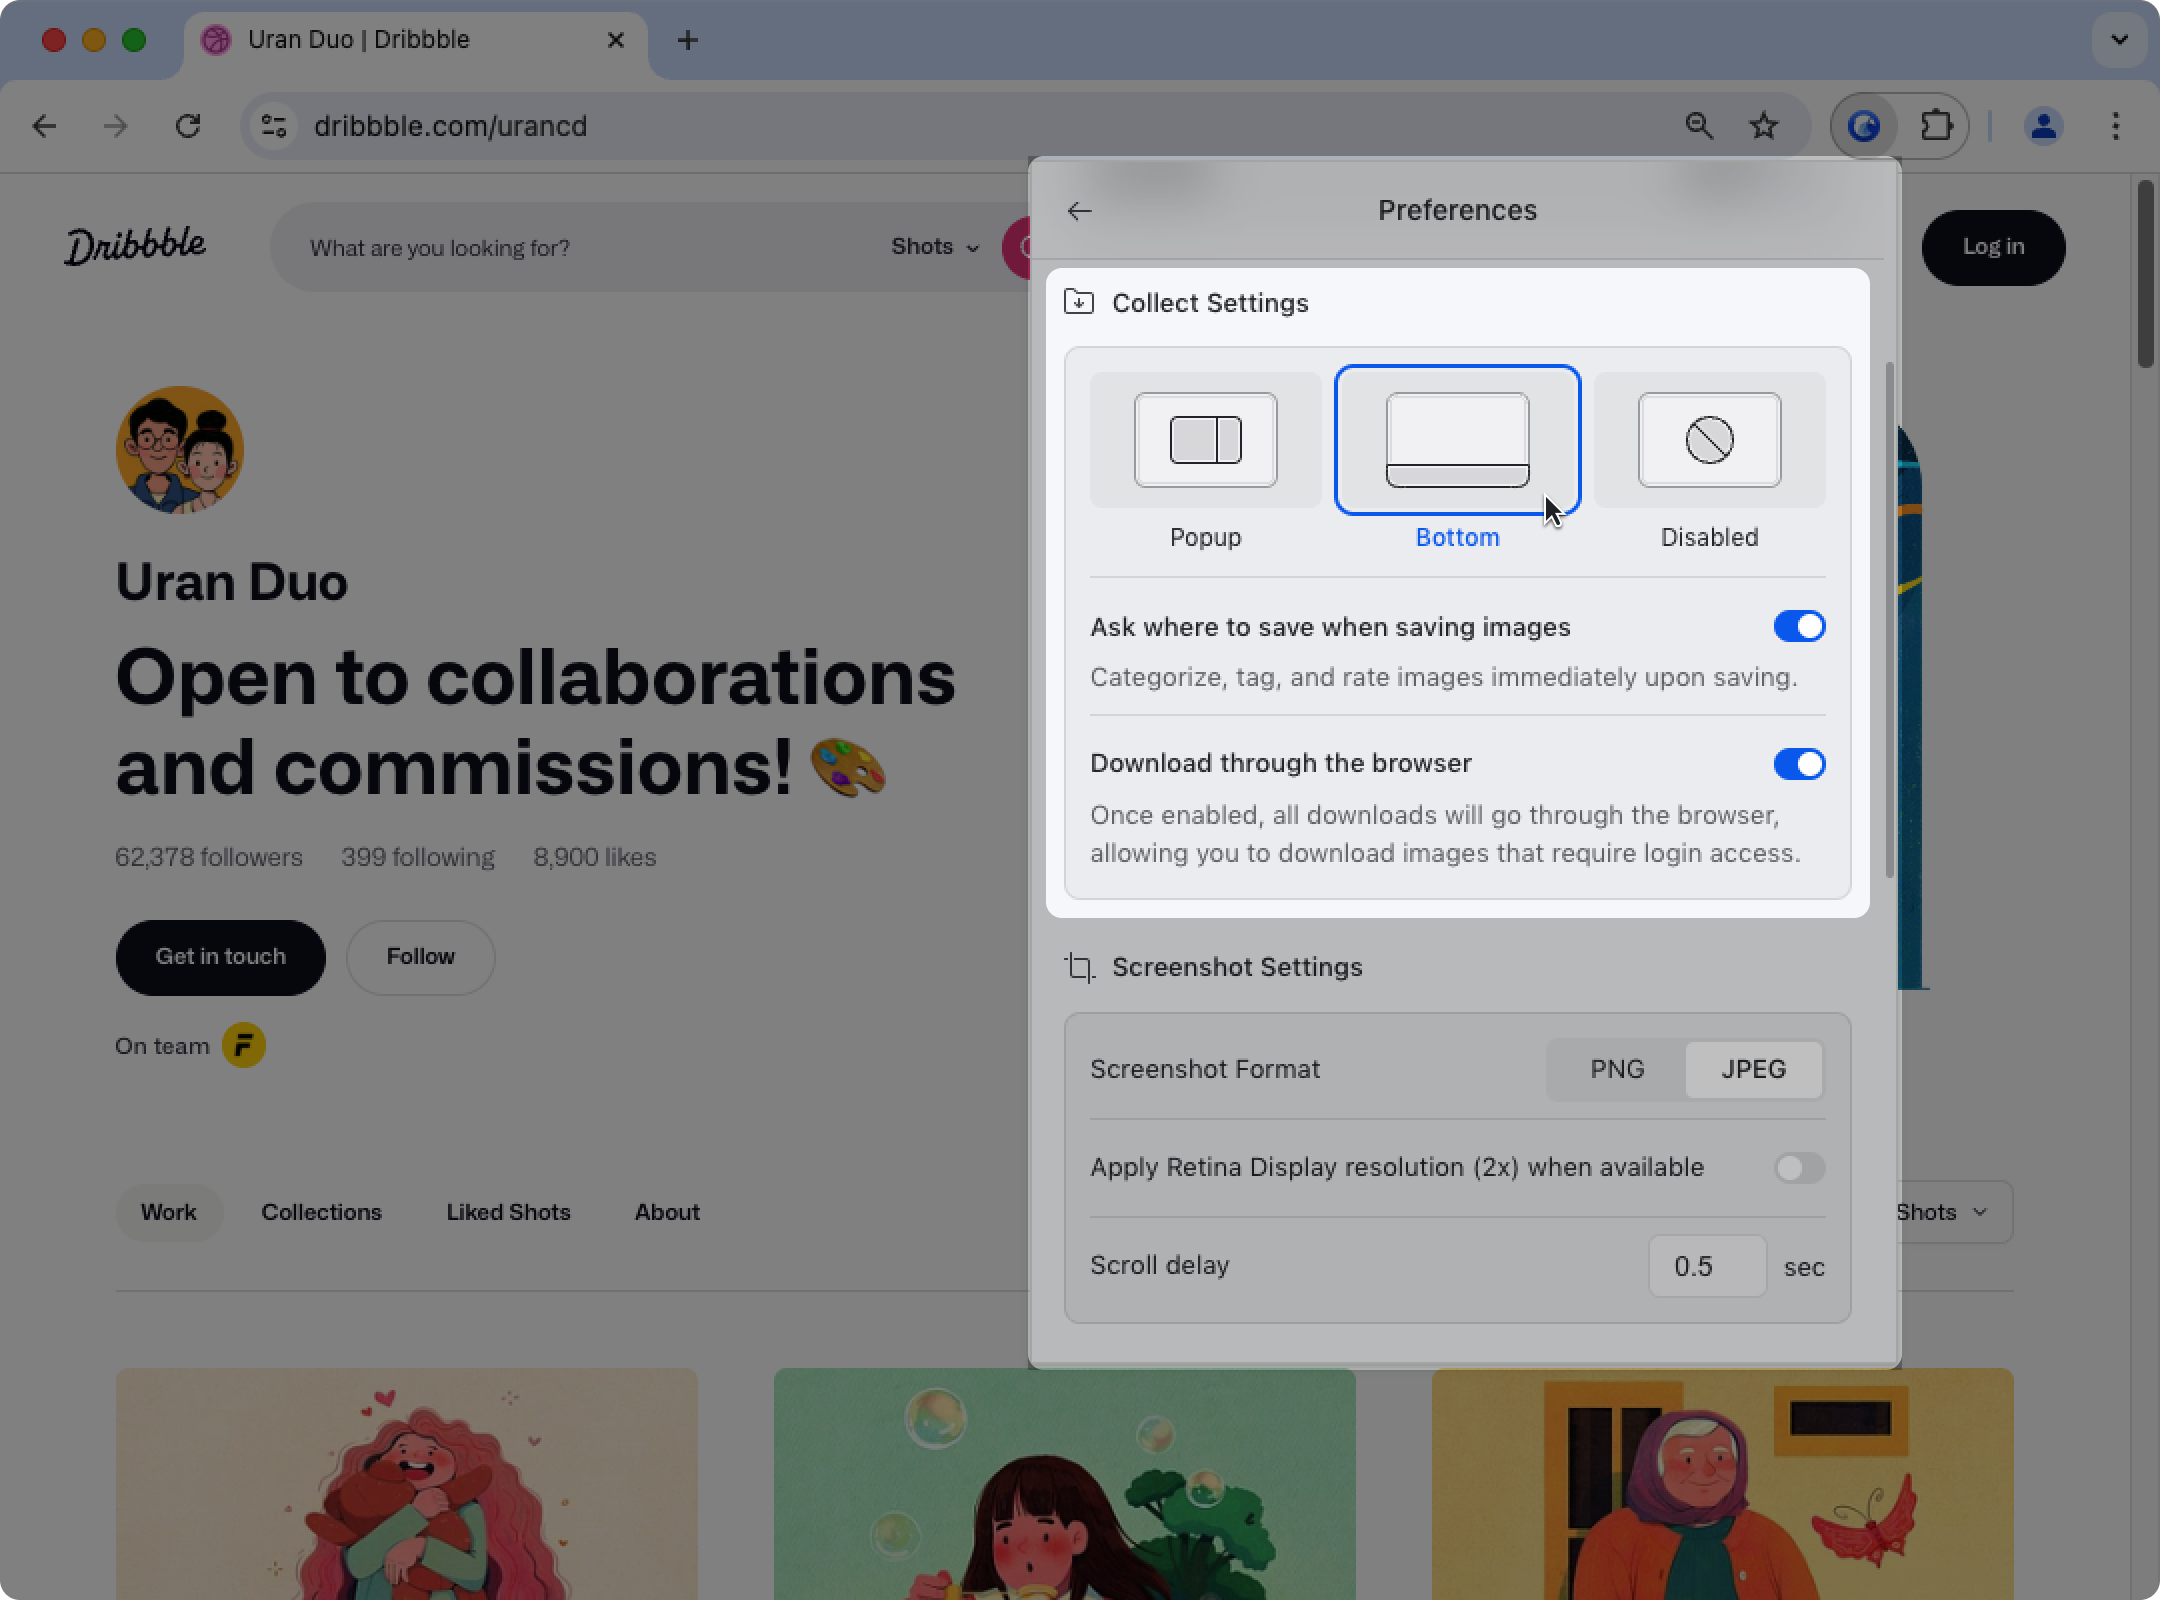This screenshot has width=2160, height=1600.
Task: Click the Collections tab on profile
Action: 321,1210
